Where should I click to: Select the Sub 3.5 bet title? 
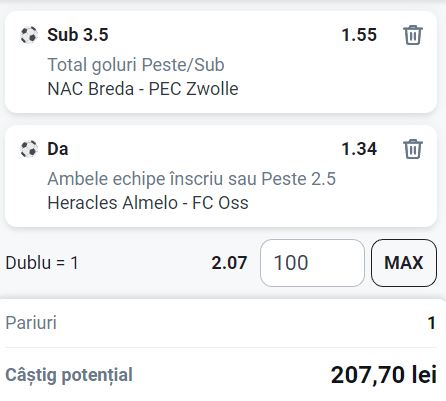78,35
